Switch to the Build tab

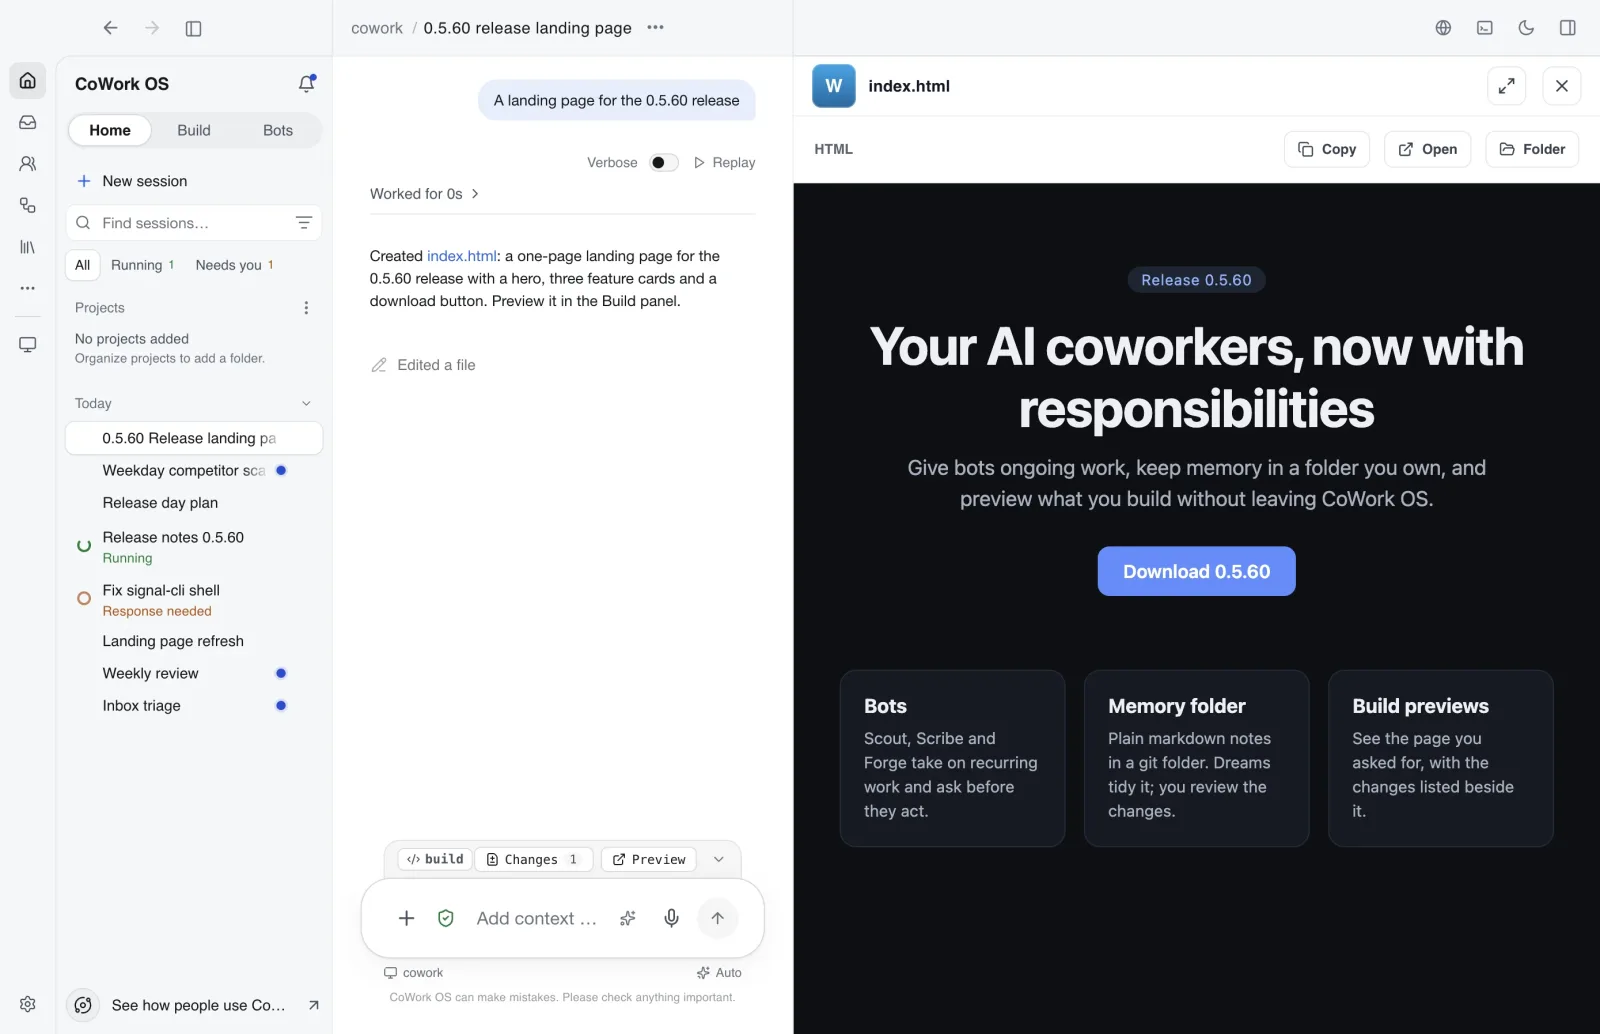[194, 130]
